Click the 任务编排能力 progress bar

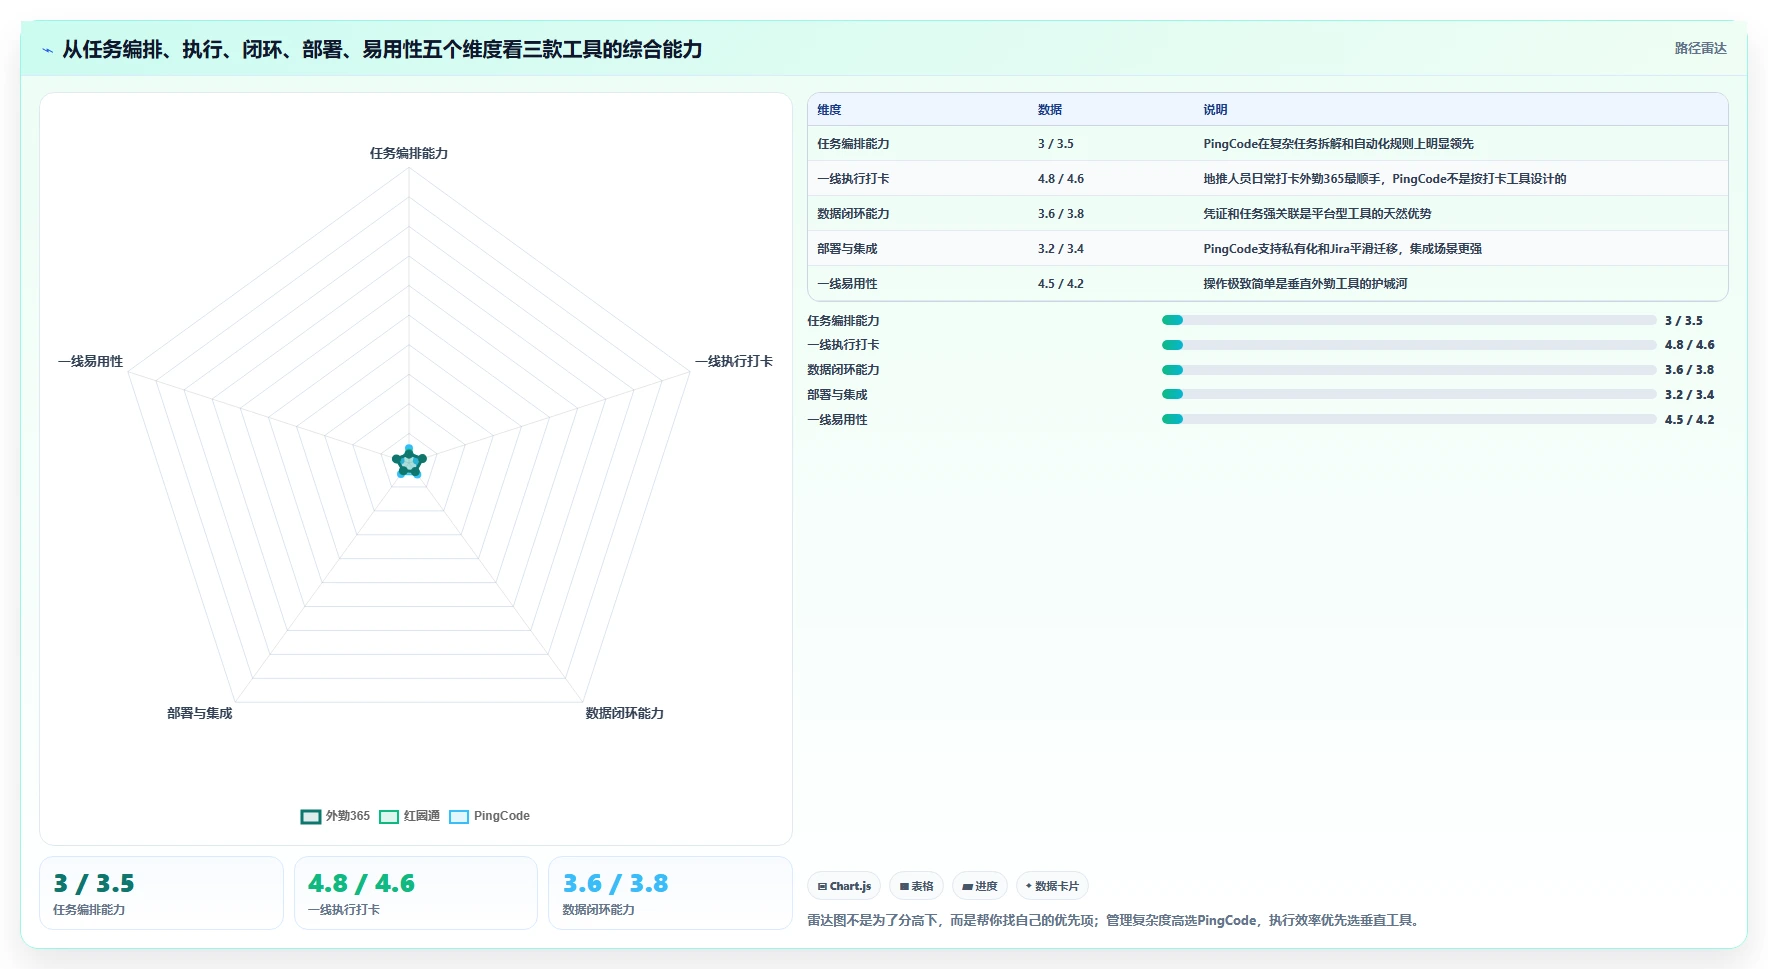click(x=1409, y=320)
